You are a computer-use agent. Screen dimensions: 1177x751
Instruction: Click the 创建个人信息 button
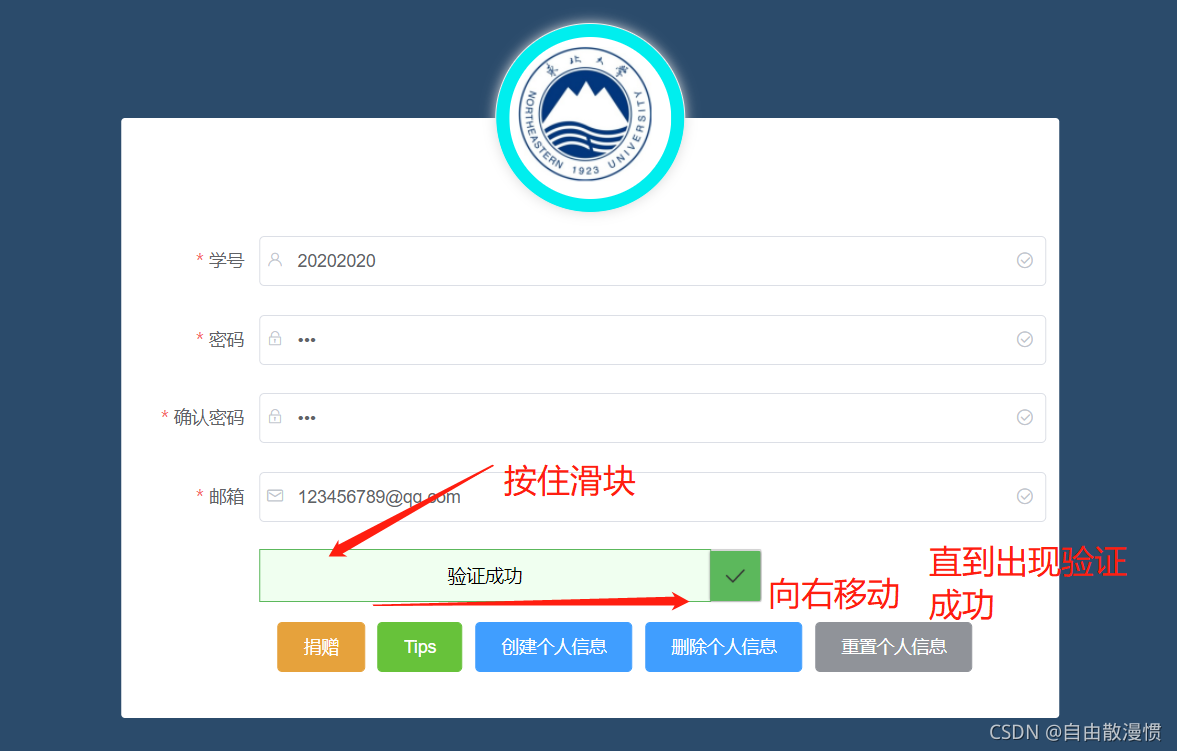click(x=553, y=647)
